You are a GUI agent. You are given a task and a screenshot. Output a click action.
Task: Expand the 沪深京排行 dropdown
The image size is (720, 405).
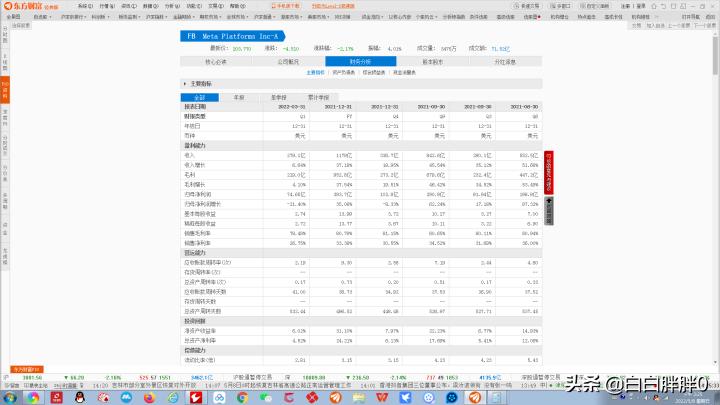pos(73,17)
